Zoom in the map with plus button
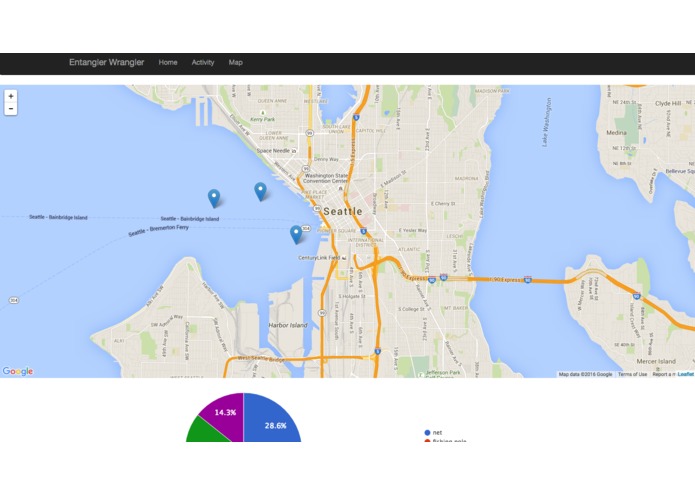This screenshot has height=494, width=695. (x=11, y=96)
